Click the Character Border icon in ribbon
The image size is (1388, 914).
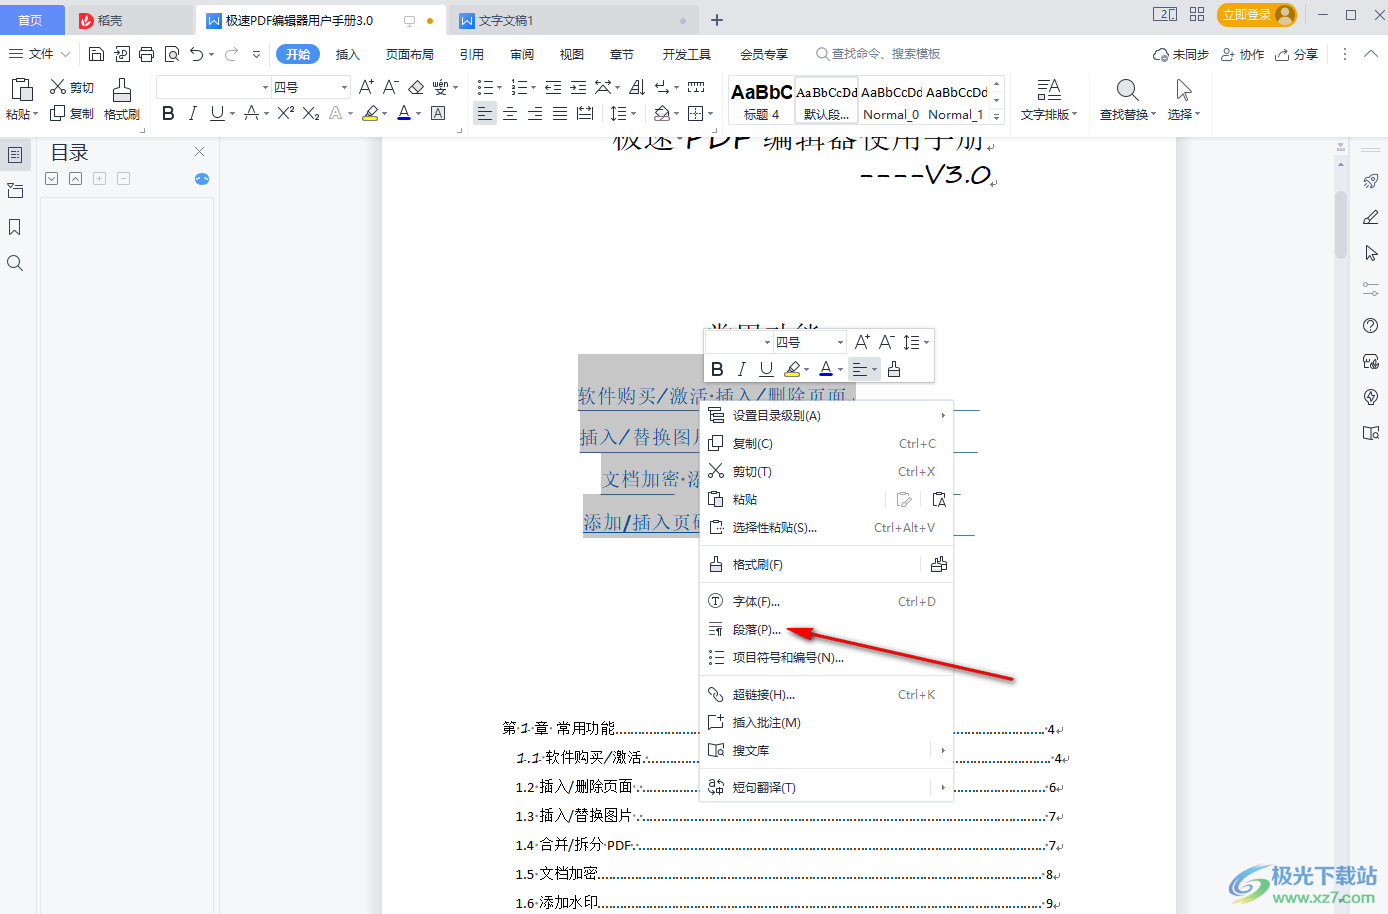438,113
